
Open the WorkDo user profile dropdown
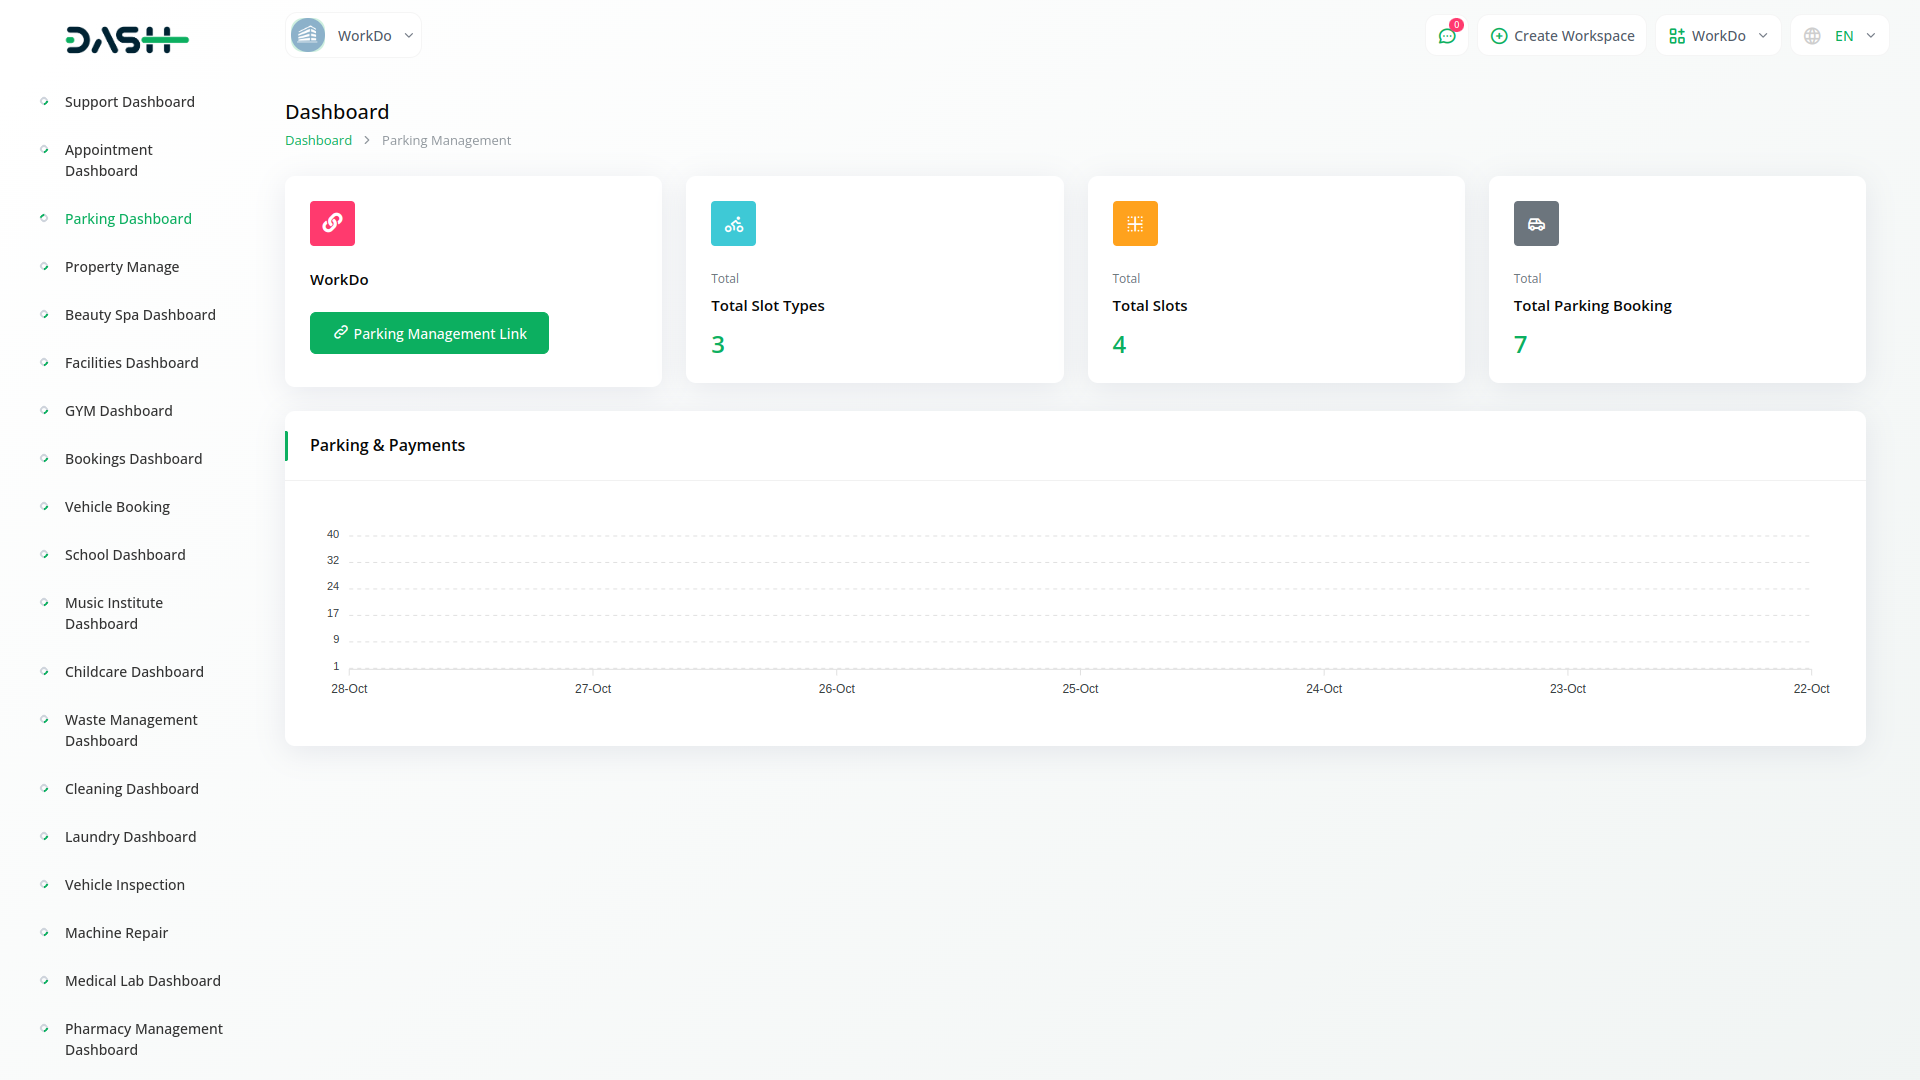(1717, 36)
